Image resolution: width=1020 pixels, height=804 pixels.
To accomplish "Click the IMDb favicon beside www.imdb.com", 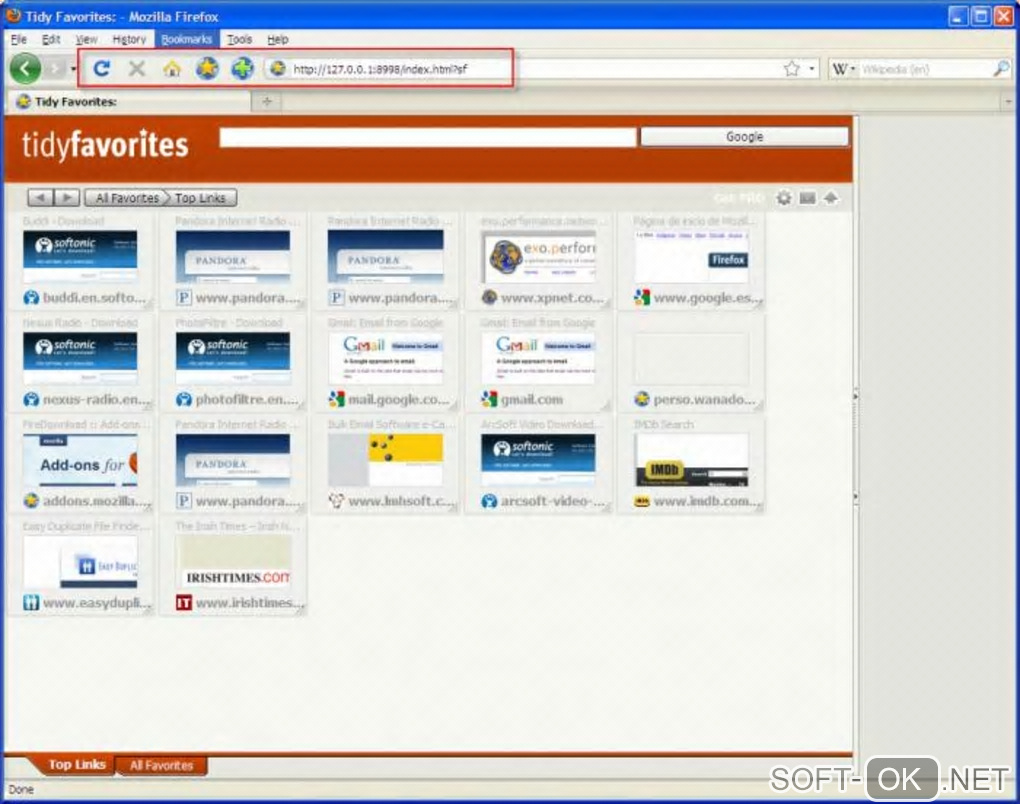I will pos(642,502).
